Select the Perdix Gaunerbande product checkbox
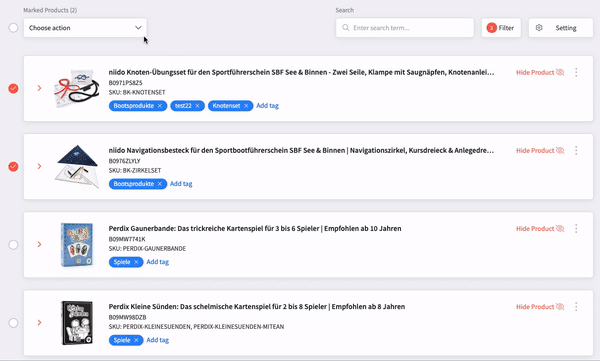The width and height of the screenshot is (600, 361). [x=13, y=245]
